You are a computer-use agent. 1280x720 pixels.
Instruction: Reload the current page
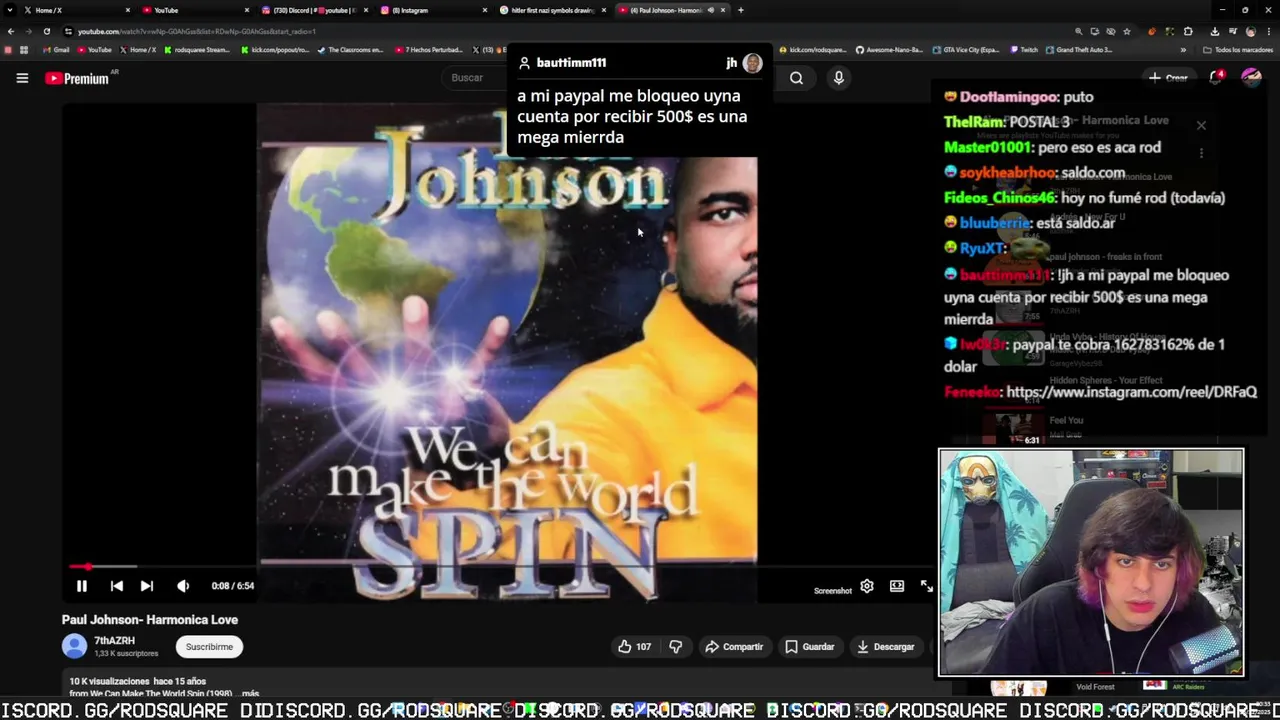[46, 31]
